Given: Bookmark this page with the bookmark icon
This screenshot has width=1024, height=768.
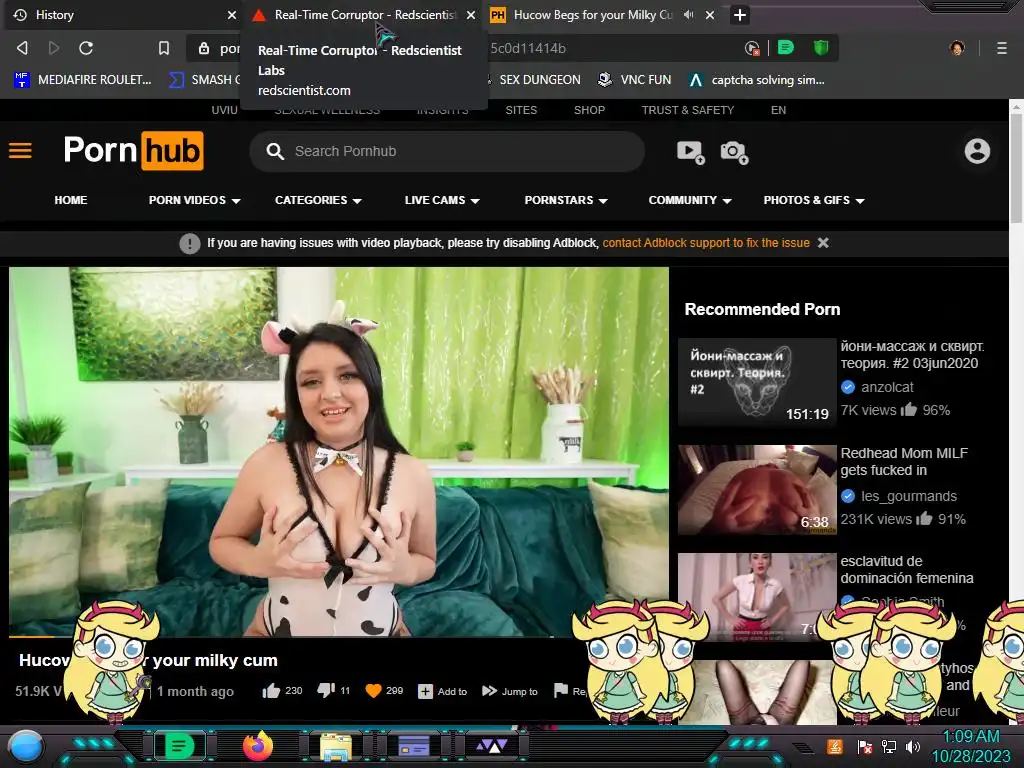Looking at the screenshot, I should pos(164,48).
